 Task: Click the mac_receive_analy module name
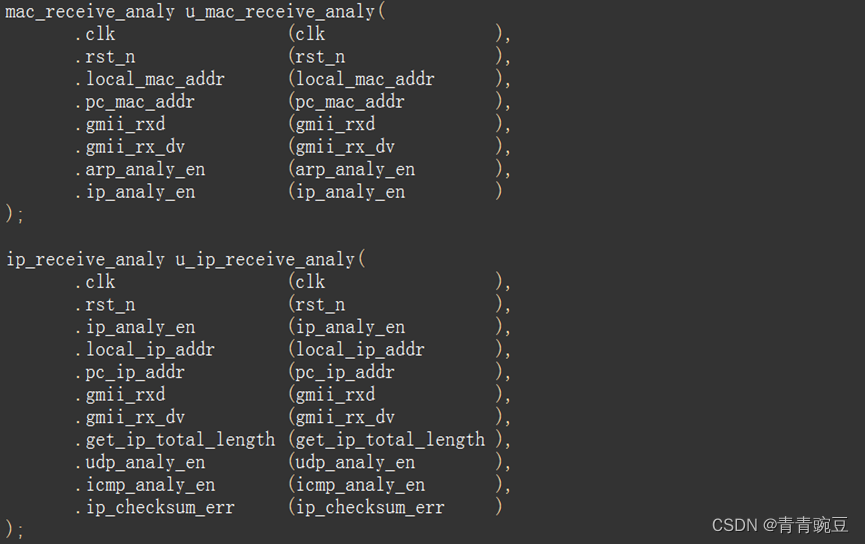(90, 12)
